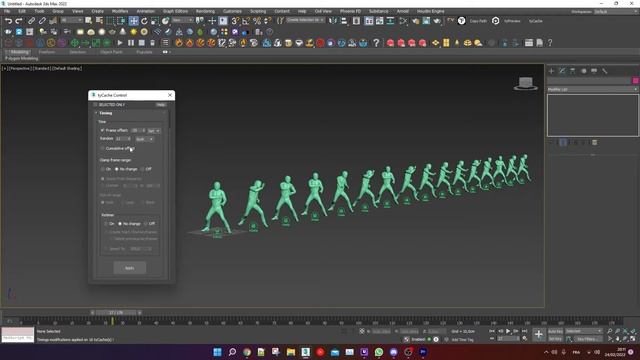Open the Create plus tab in command panel
The image size is (640, 360).
[551, 71]
